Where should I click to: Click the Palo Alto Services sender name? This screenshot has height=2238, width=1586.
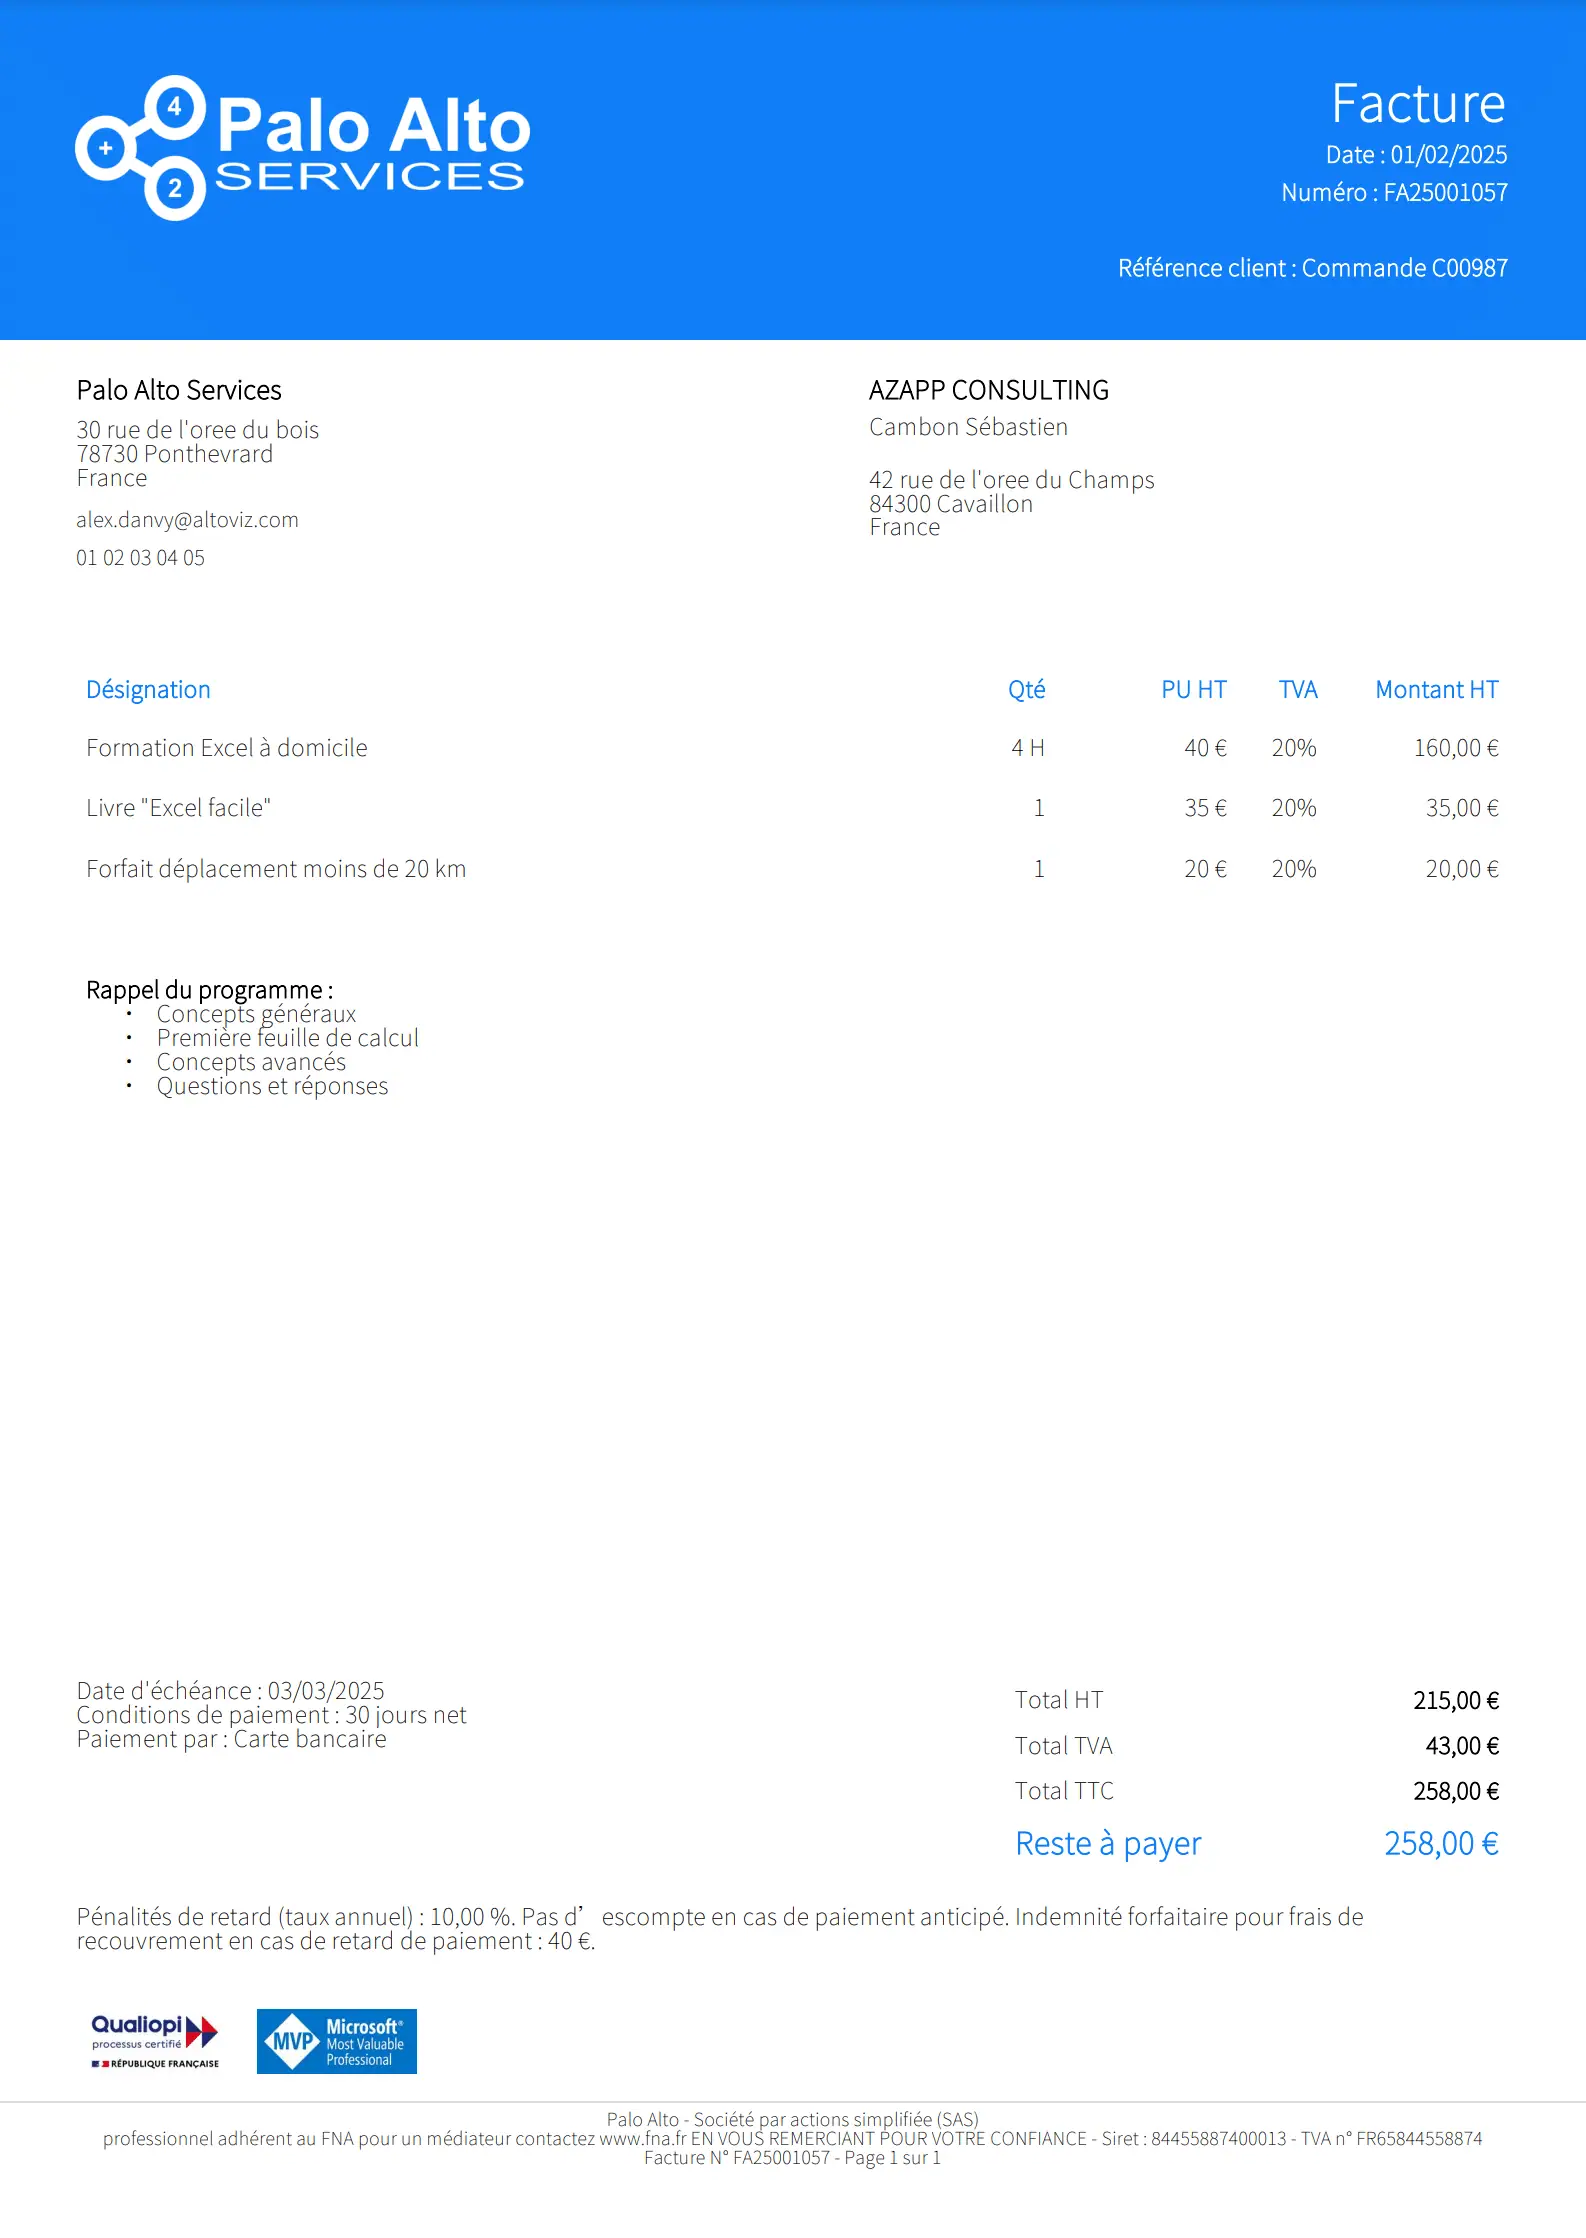pyautogui.click(x=179, y=390)
